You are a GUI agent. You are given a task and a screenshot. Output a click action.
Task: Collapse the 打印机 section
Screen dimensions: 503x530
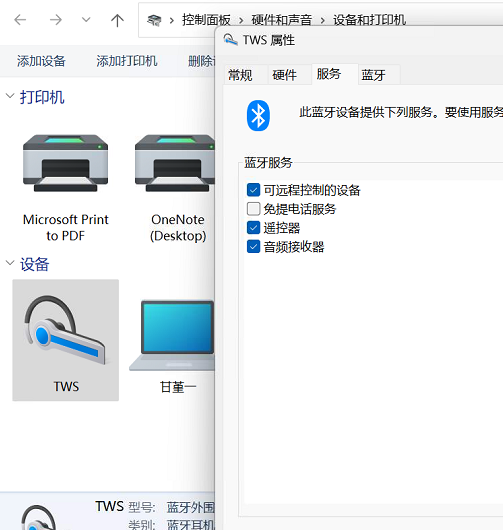(10, 96)
